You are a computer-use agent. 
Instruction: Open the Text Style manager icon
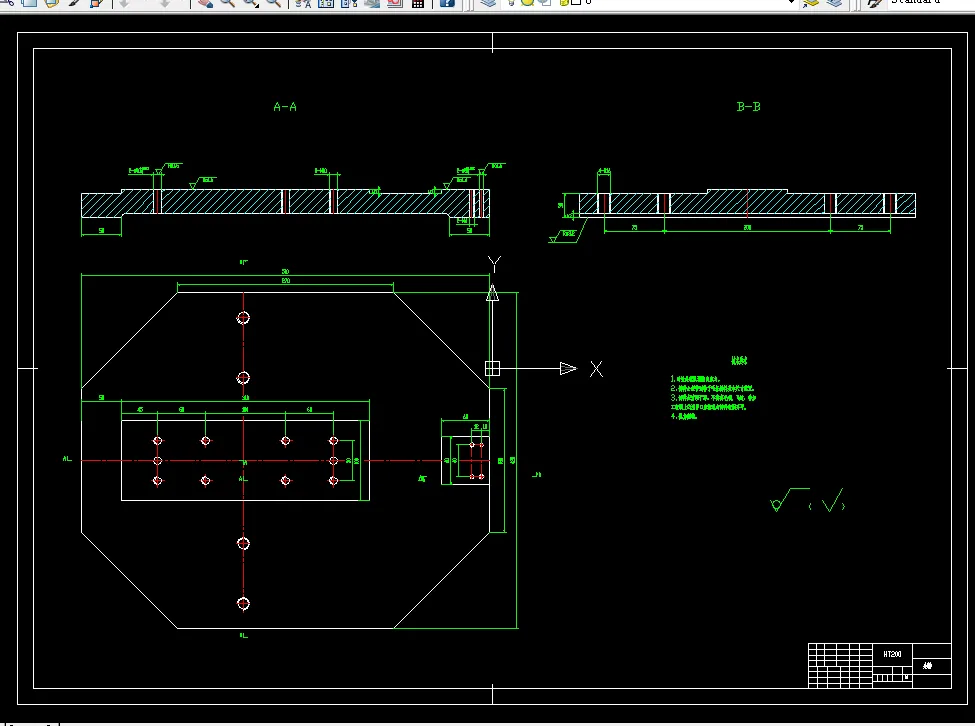tap(876, 2)
